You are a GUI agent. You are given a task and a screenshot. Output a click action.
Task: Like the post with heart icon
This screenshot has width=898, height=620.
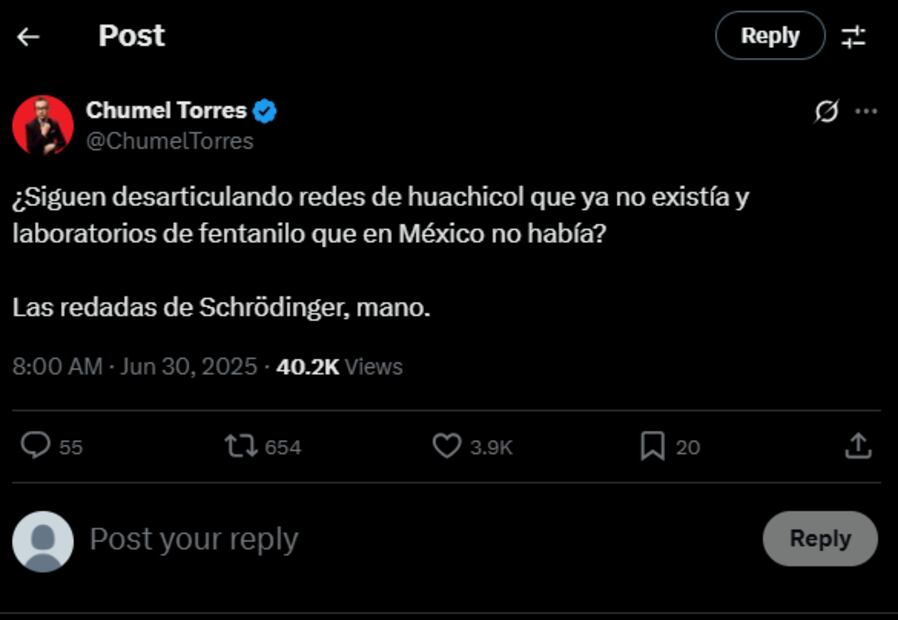[x=446, y=446]
